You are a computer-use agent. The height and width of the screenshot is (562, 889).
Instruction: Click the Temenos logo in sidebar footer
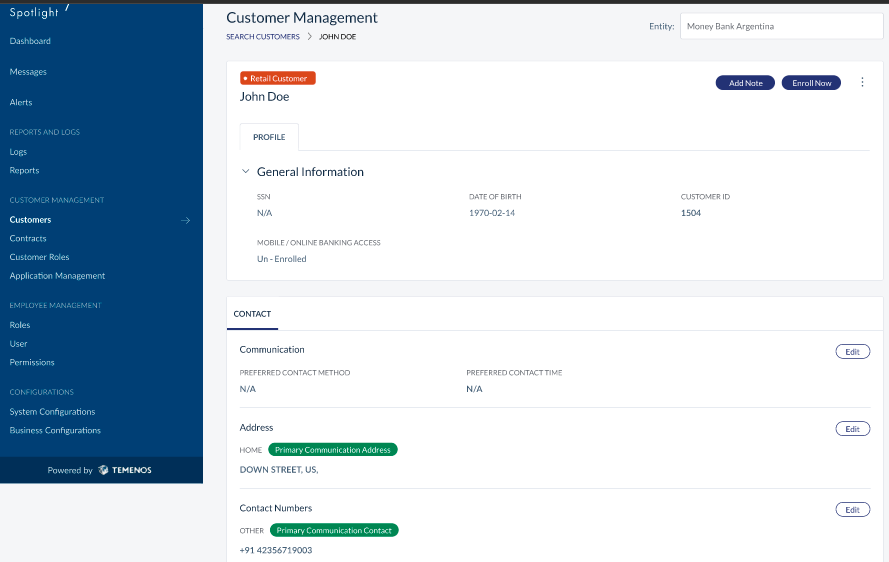point(125,470)
